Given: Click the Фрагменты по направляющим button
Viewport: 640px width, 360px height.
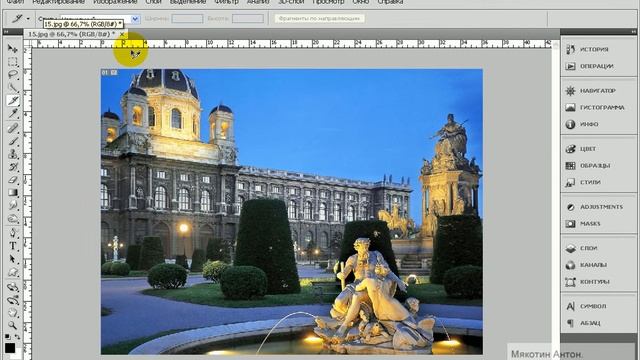Looking at the screenshot, I should coord(320,18).
